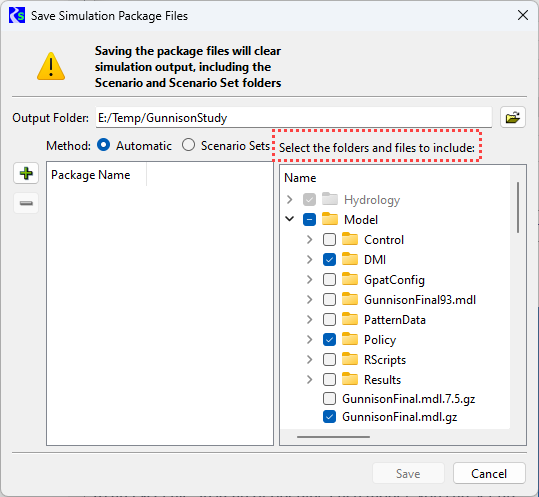The height and width of the screenshot is (497, 539).
Task: Select the Automatic method radio button
Action: (x=103, y=145)
